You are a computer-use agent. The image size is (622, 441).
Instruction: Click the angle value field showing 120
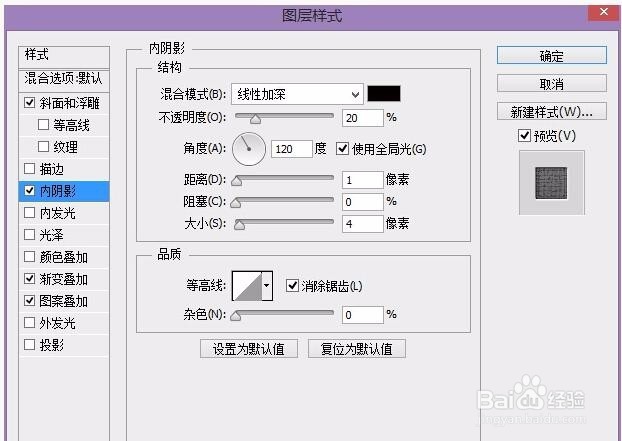[292, 149]
